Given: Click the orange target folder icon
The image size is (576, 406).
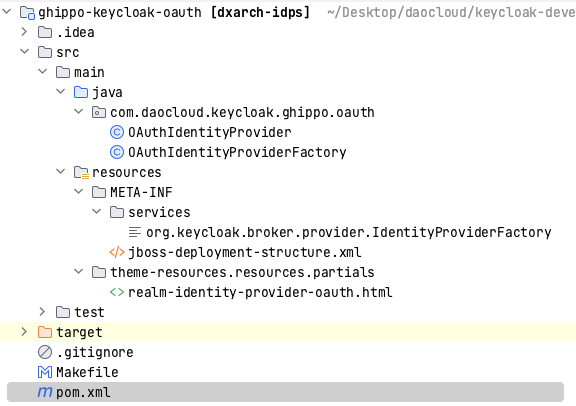Looking at the screenshot, I should tap(45, 332).
